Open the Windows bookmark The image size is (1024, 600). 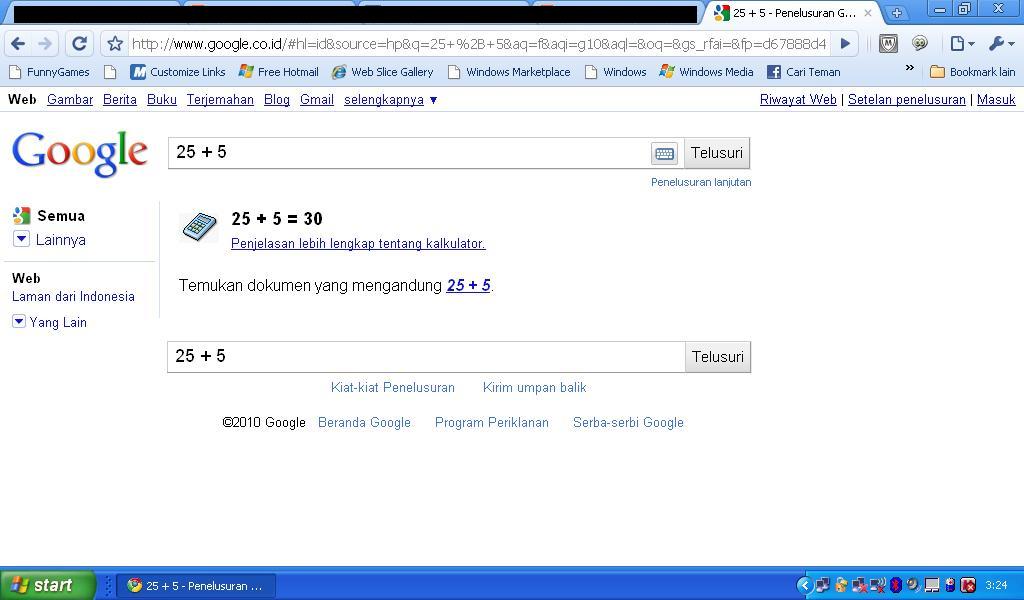(615, 72)
